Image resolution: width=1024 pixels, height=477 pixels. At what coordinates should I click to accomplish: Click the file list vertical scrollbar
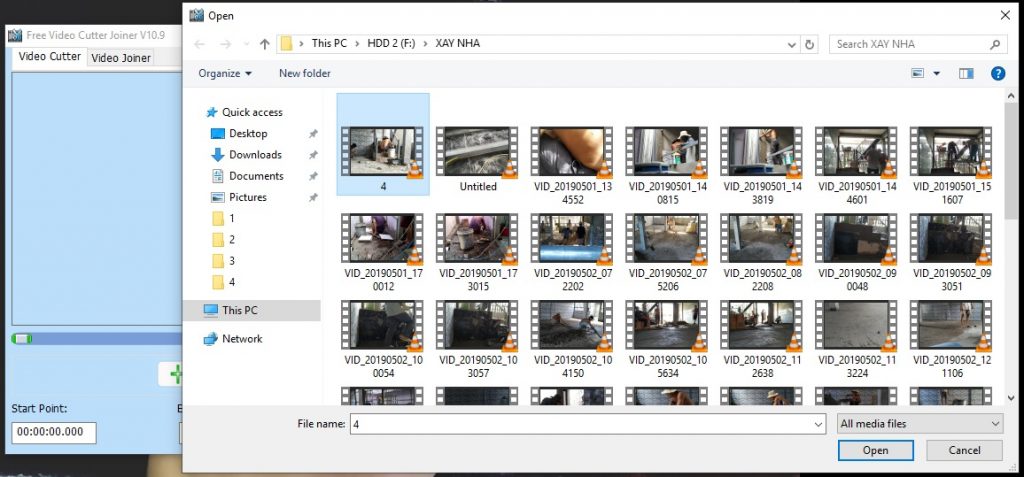(x=1011, y=161)
